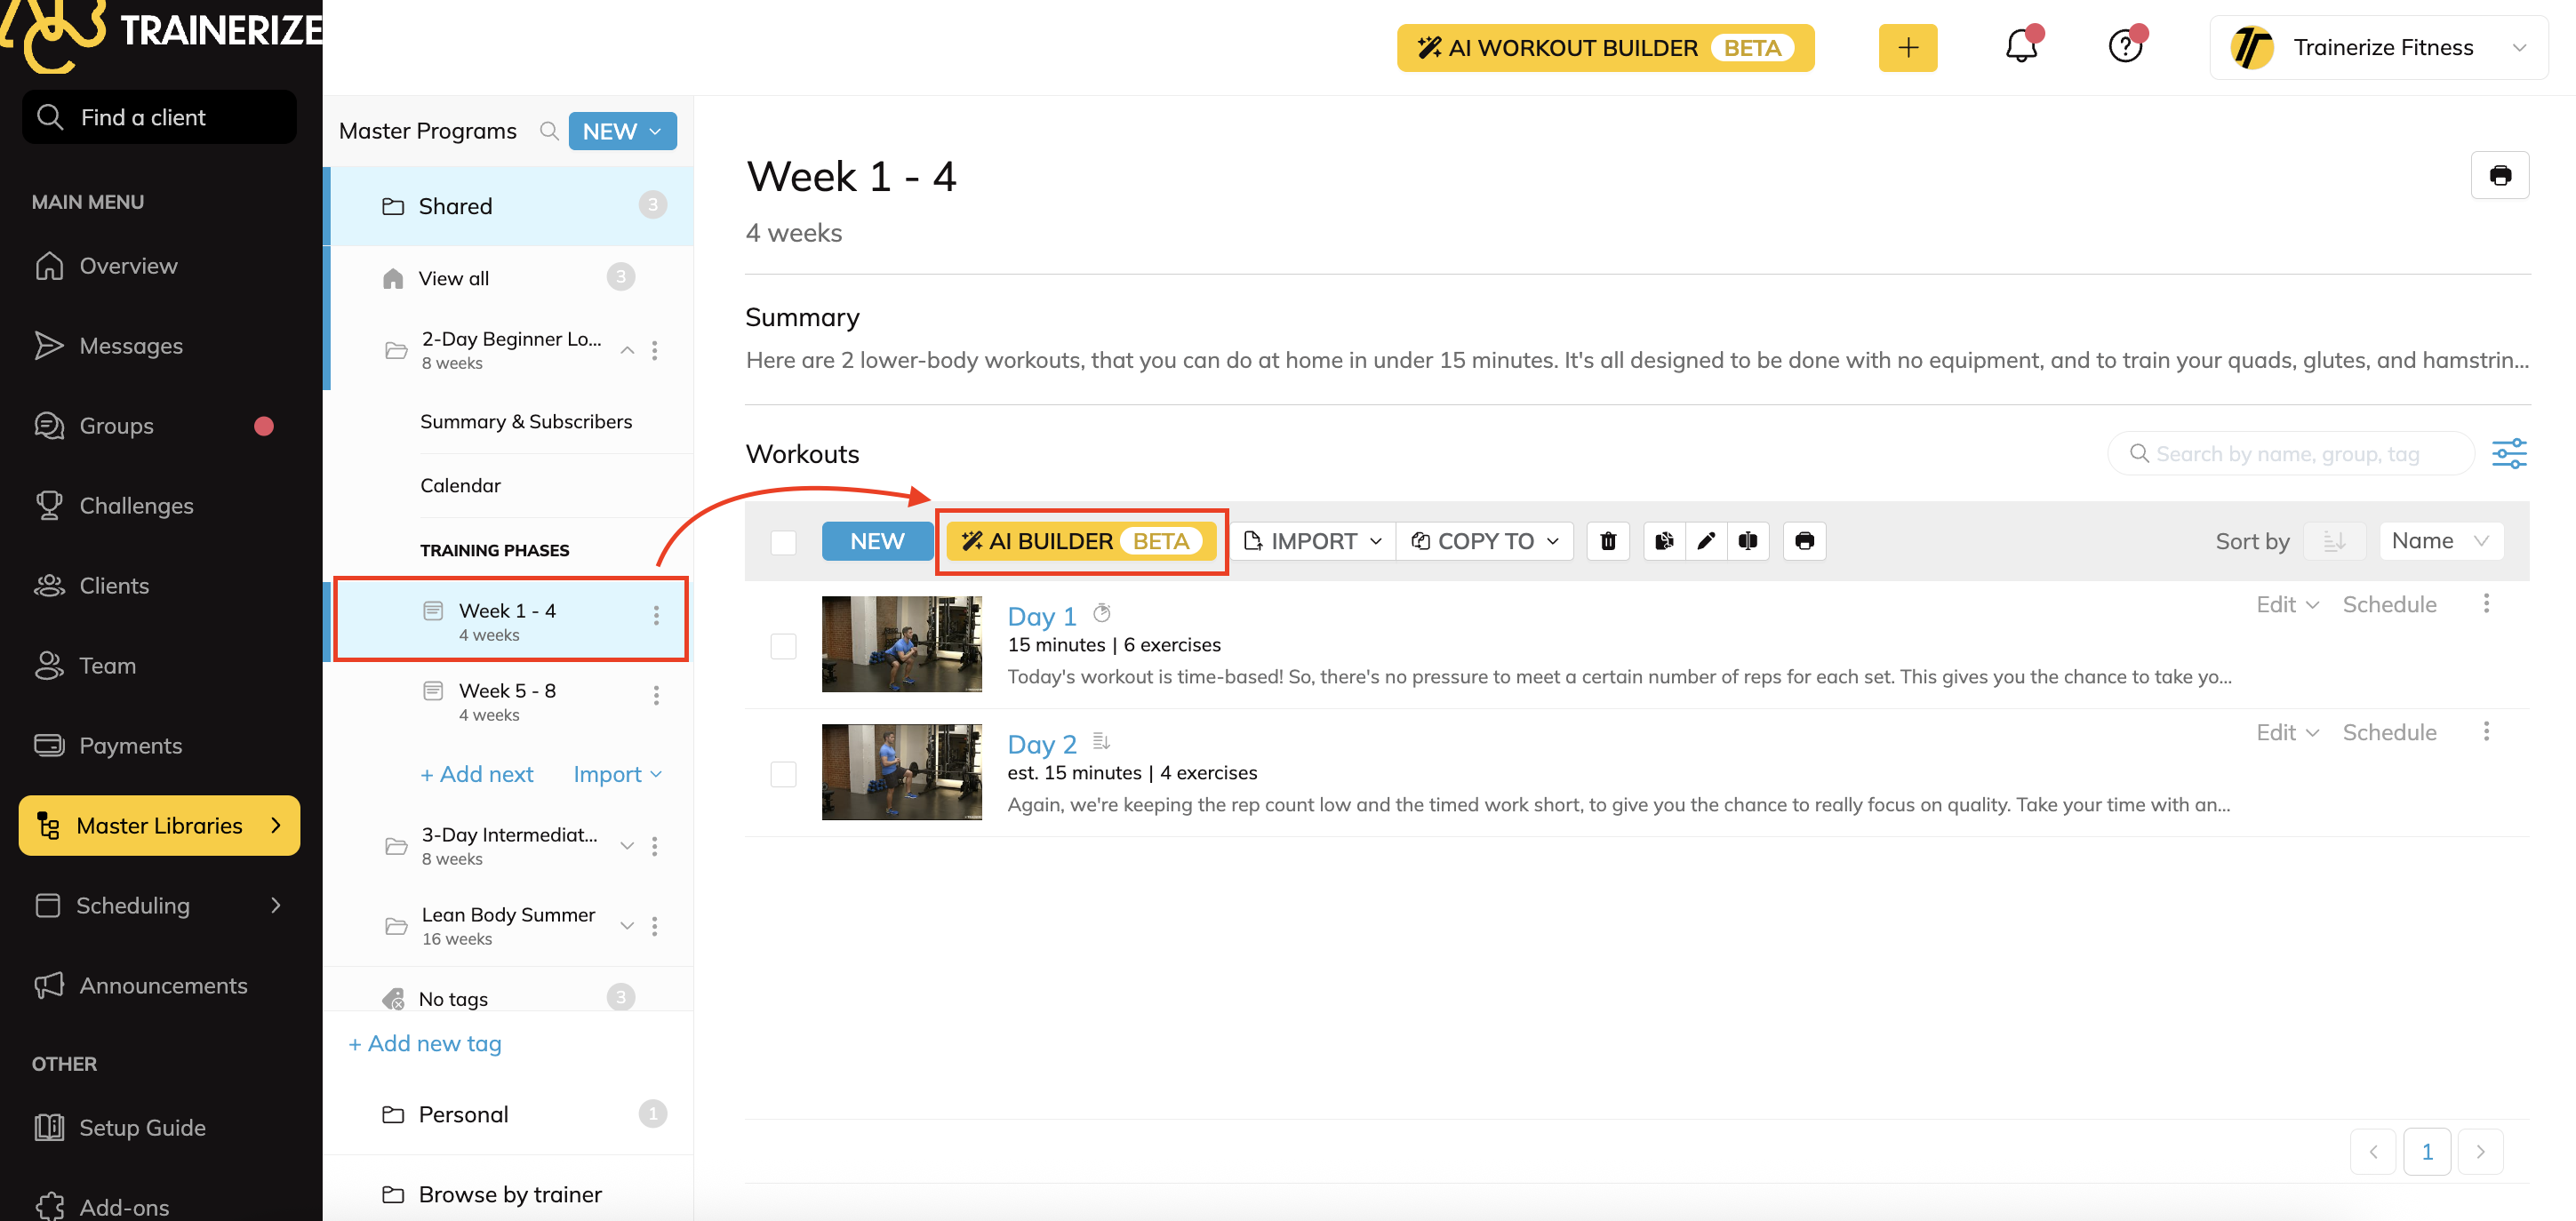The height and width of the screenshot is (1221, 2576).
Task: Open the help question mark icon
Action: (2124, 47)
